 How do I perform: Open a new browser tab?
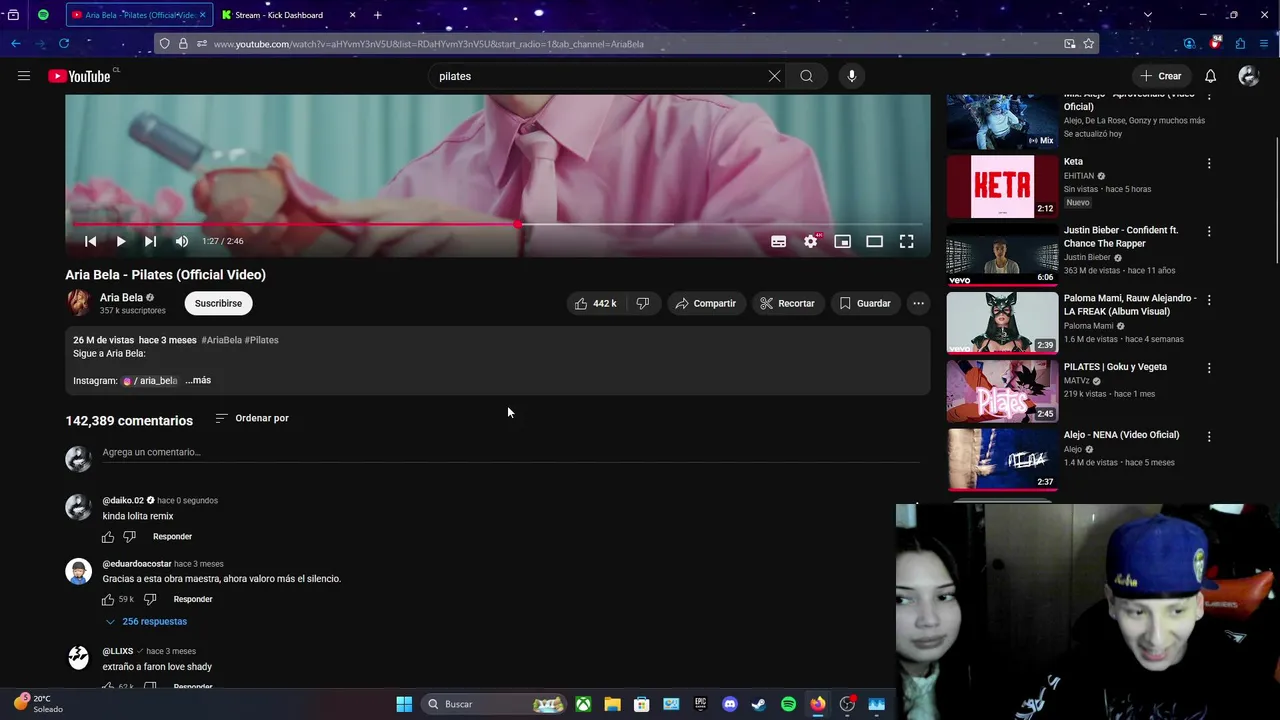pyautogui.click(x=377, y=15)
